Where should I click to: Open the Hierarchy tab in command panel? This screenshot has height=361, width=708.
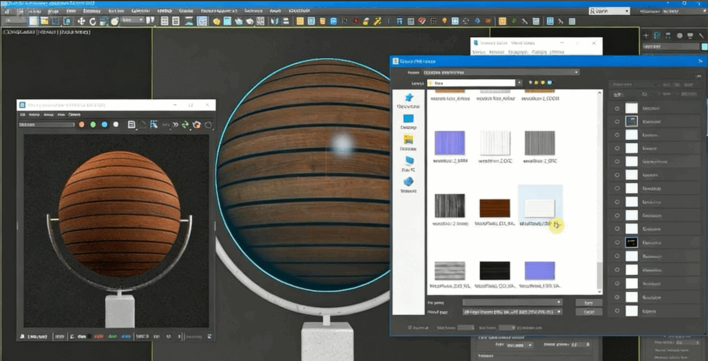(x=668, y=35)
